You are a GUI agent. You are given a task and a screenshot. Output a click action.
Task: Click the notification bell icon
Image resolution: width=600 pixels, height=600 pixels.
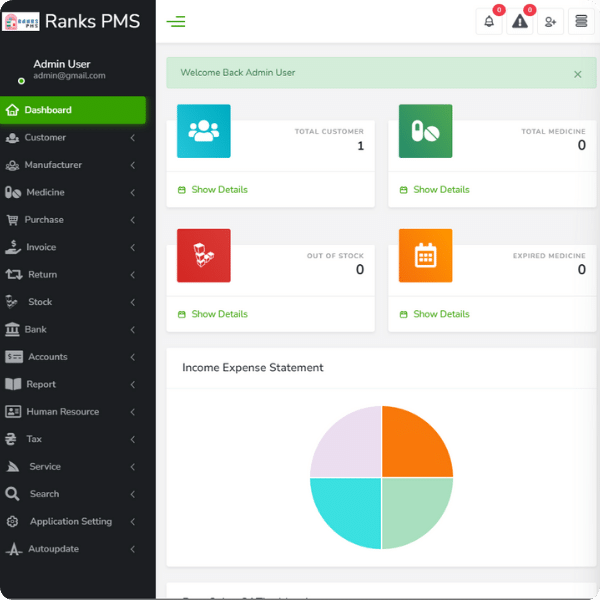[x=489, y=22]
